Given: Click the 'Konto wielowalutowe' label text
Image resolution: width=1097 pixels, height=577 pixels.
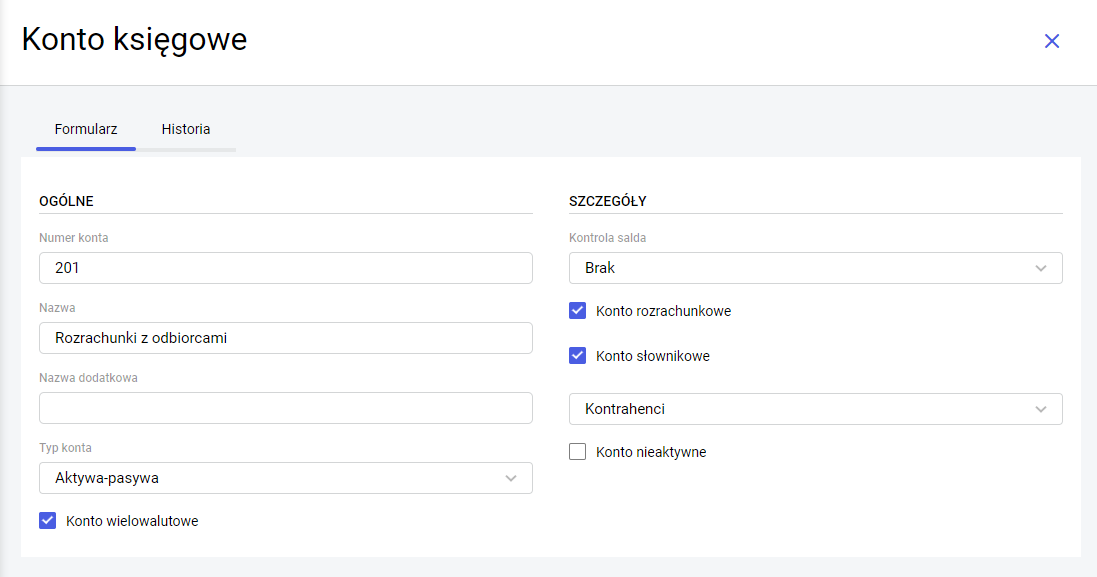Looking at the screenshot, I should [132, 521].
